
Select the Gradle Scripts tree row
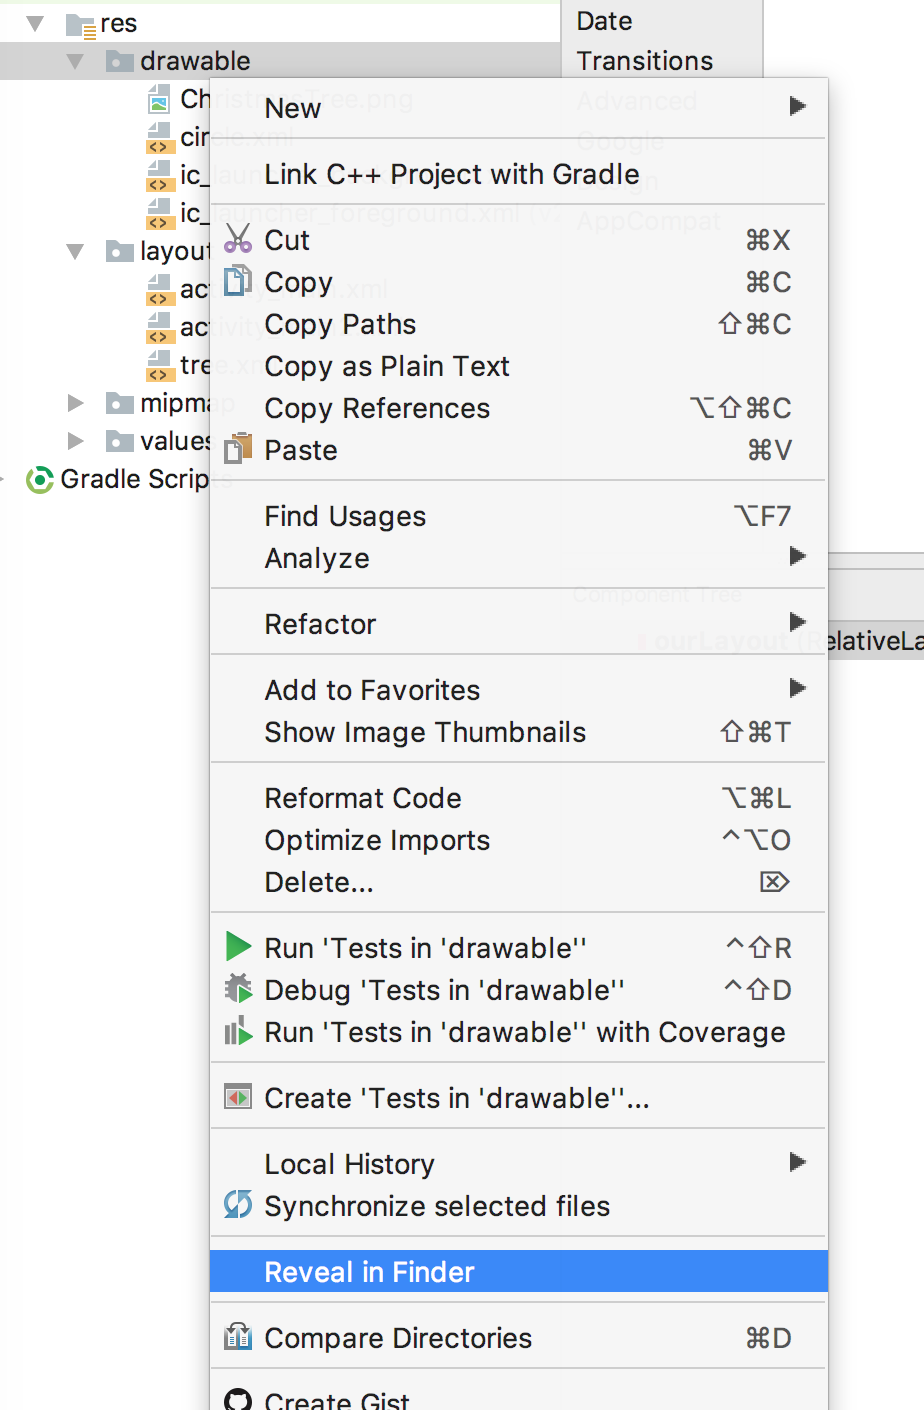[x=105, y=479]
